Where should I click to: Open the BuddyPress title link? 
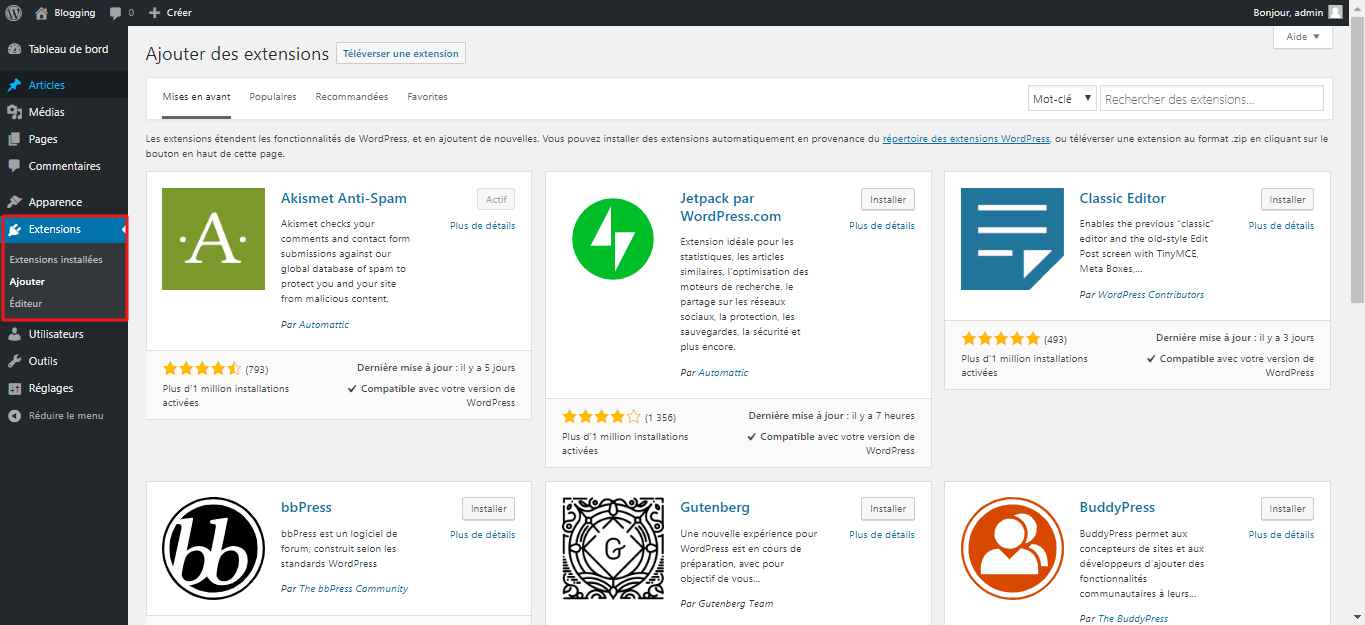[x=1117, y=507]
